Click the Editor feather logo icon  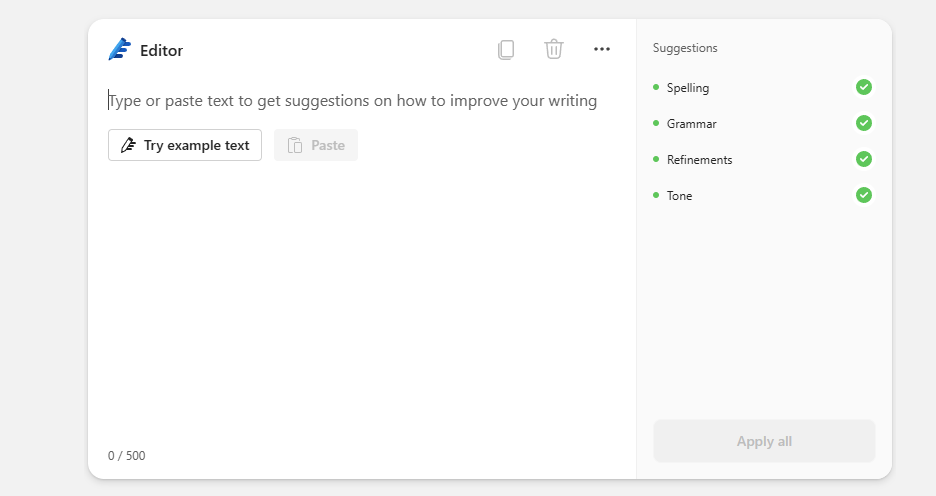(x=120, y=50)
